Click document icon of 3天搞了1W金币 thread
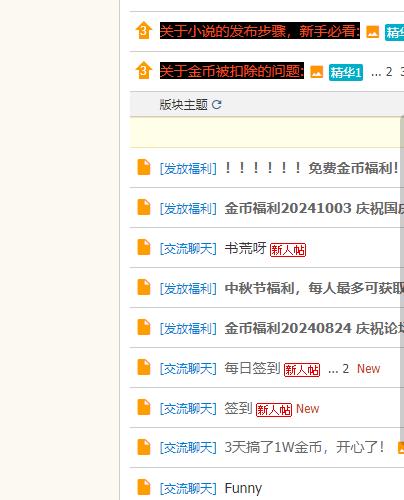Viewport: 404px width, 500px height. click(x=144, y=447)
